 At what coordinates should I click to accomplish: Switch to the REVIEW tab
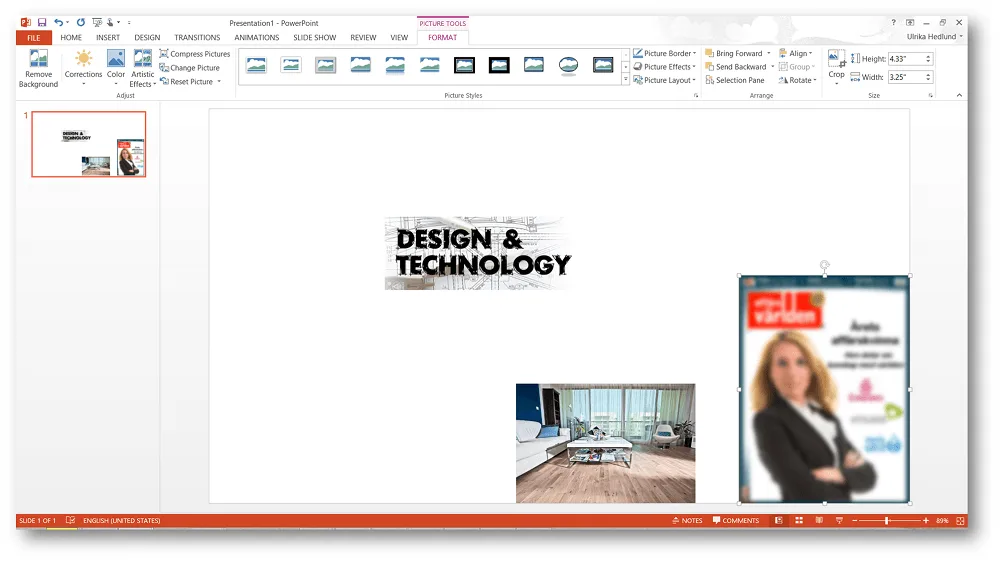click(363, 38)
